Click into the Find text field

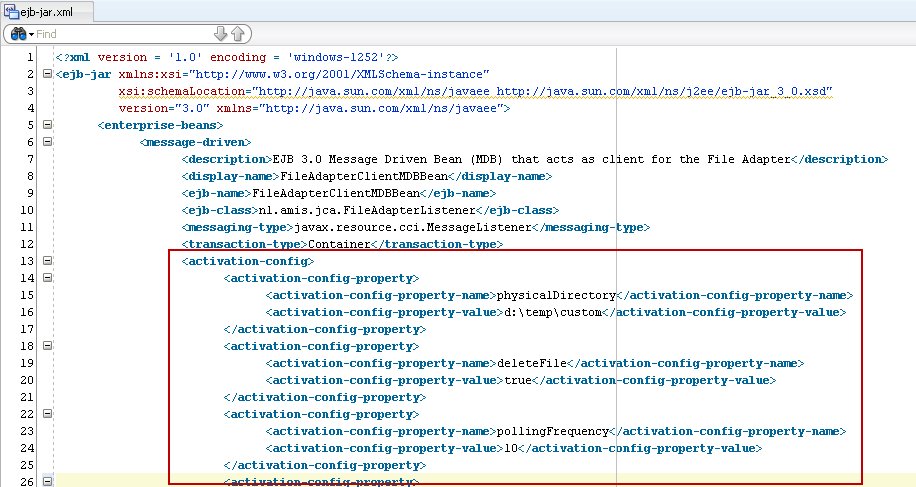coord(120,34)
